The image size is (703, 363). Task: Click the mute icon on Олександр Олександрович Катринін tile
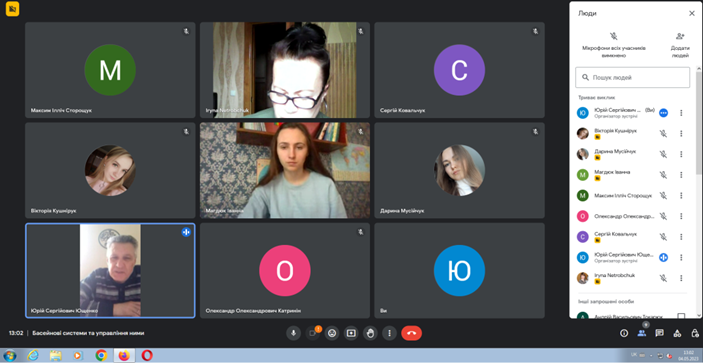point(360,232)
